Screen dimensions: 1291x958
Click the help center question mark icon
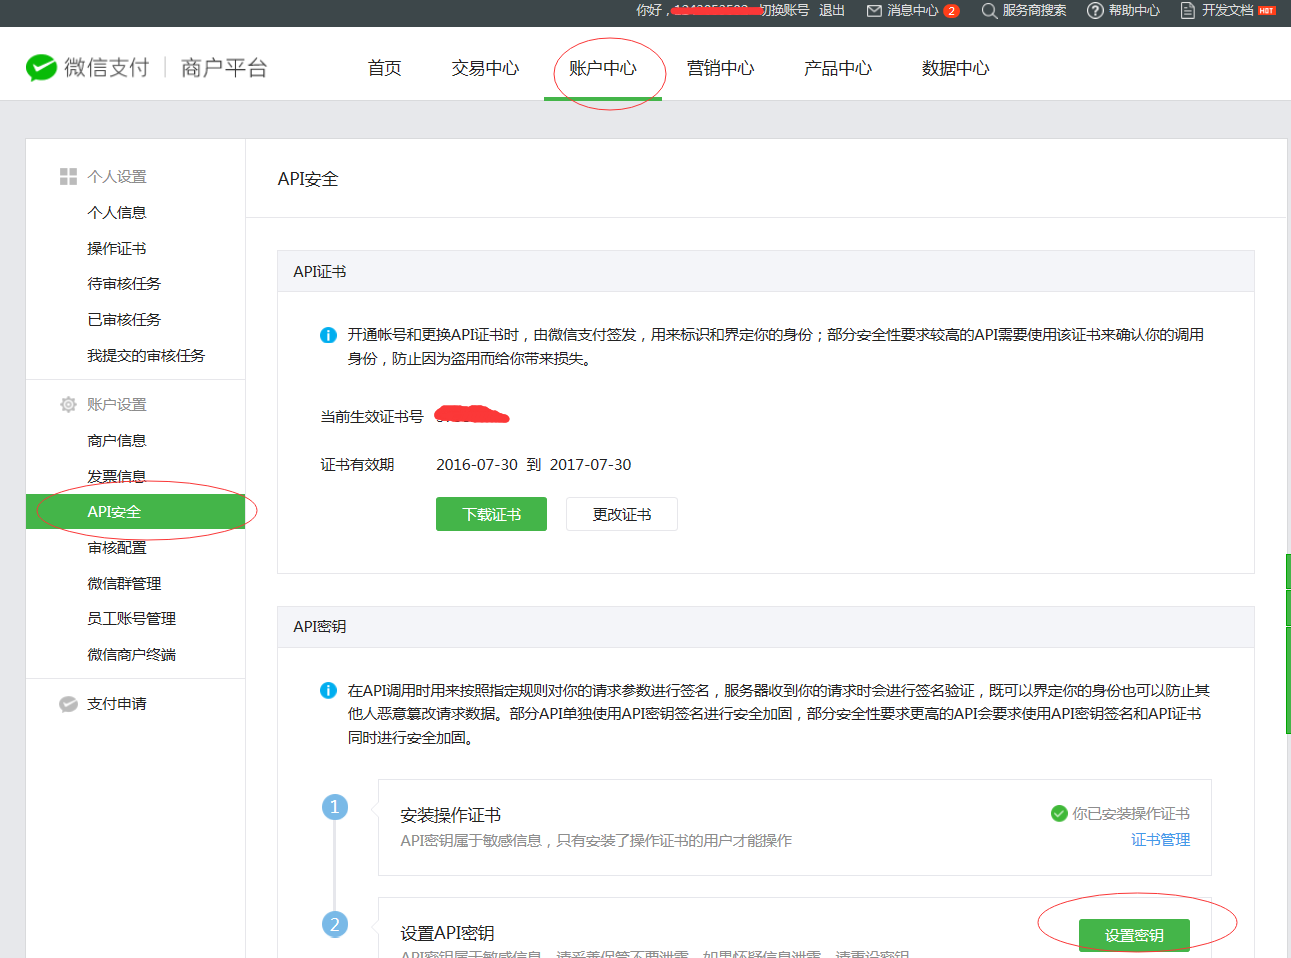click(1095, 11)
